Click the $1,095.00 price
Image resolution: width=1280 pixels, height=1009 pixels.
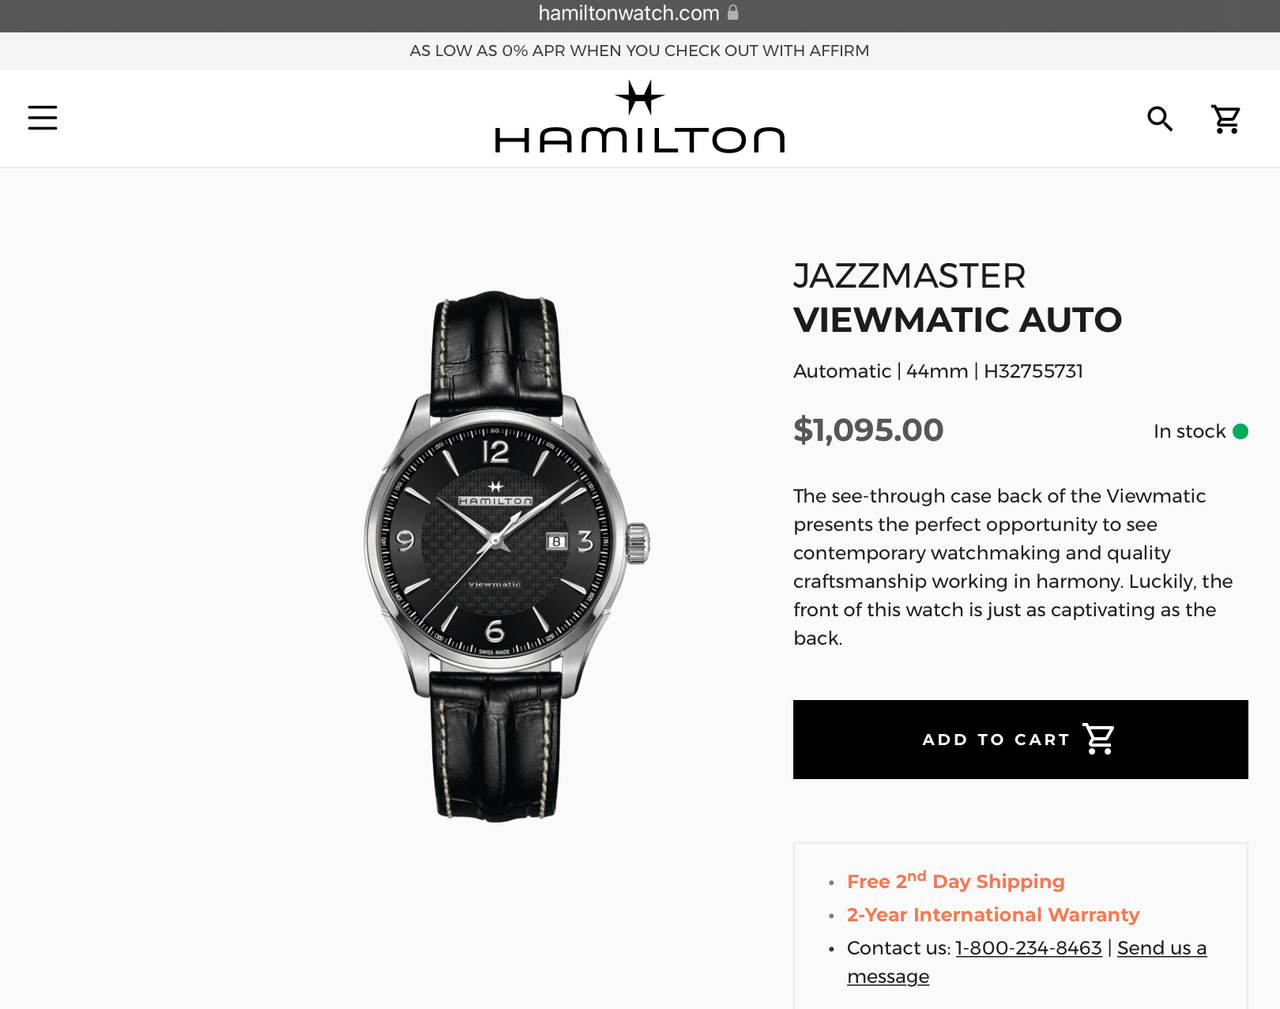(x=868, y=430)
